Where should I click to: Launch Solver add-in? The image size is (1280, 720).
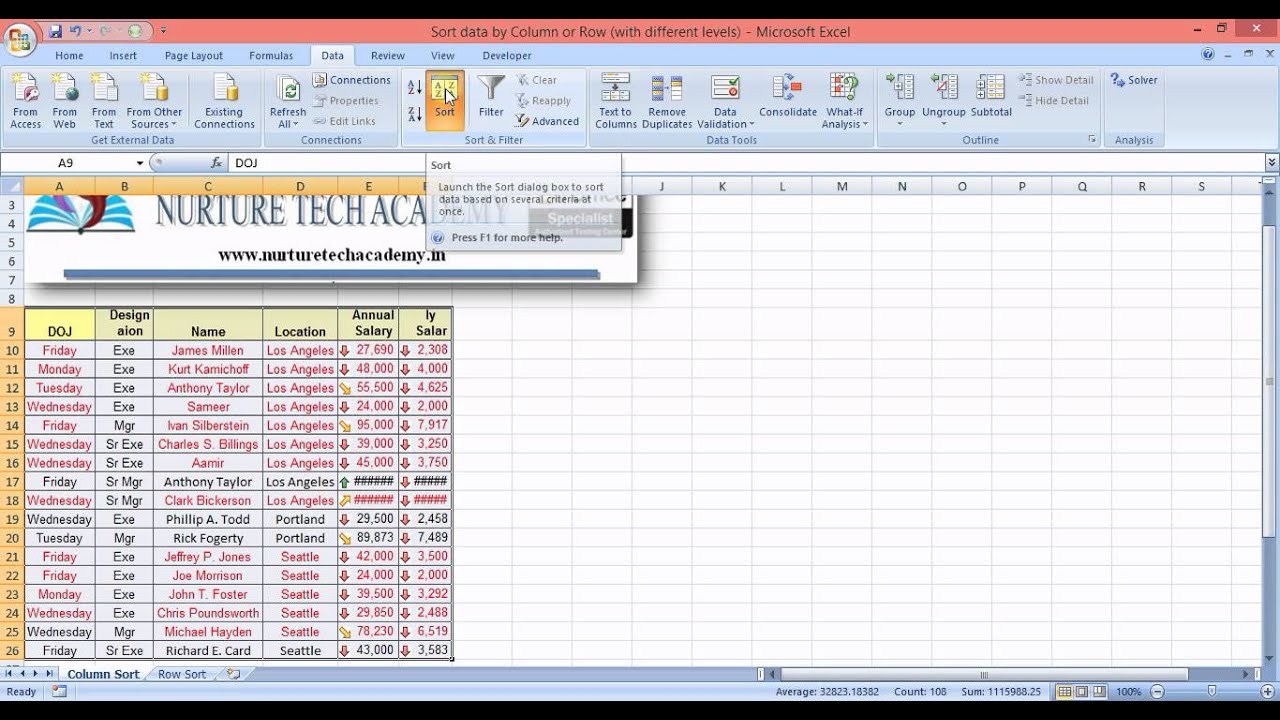coord(1134,80)
